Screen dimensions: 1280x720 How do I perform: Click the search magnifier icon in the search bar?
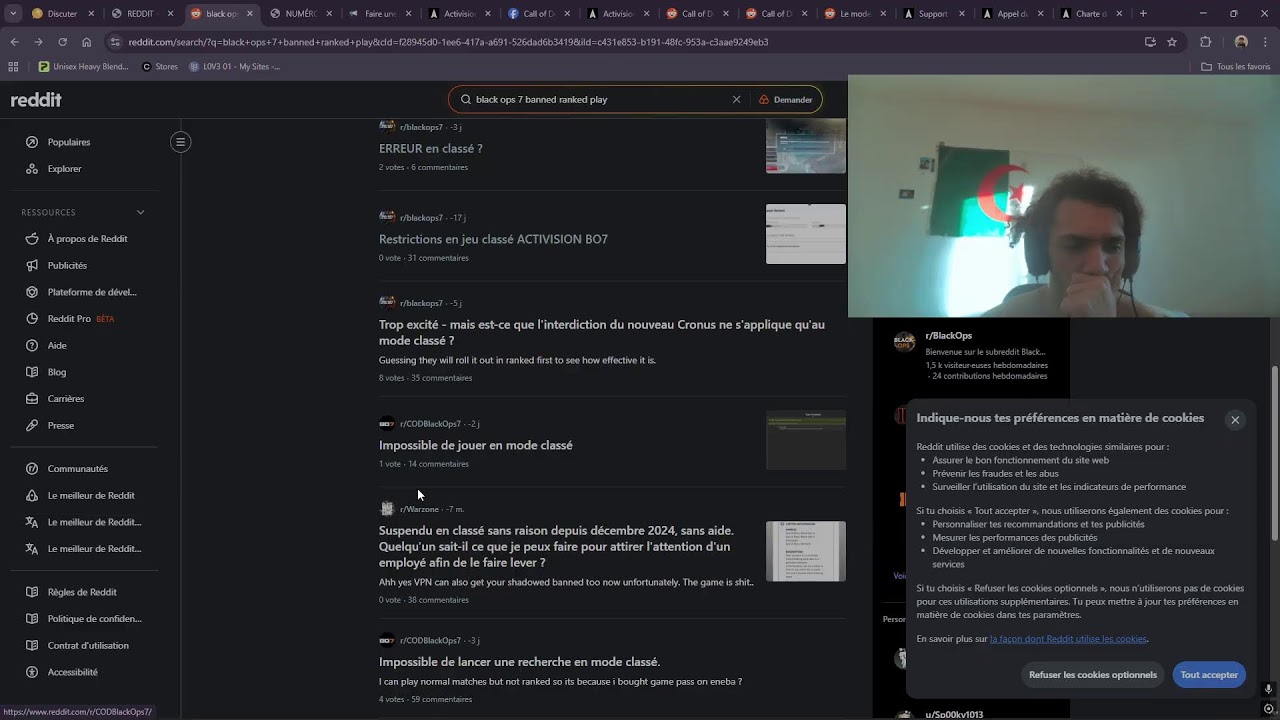click(x=466, y=100)
